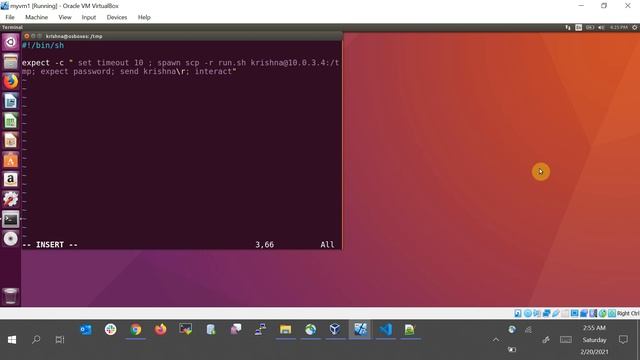The width and height of the screenshot is (640, 360).
Task: Open the Trash in the Ubuntu launcher
Action: pos(11,296)
